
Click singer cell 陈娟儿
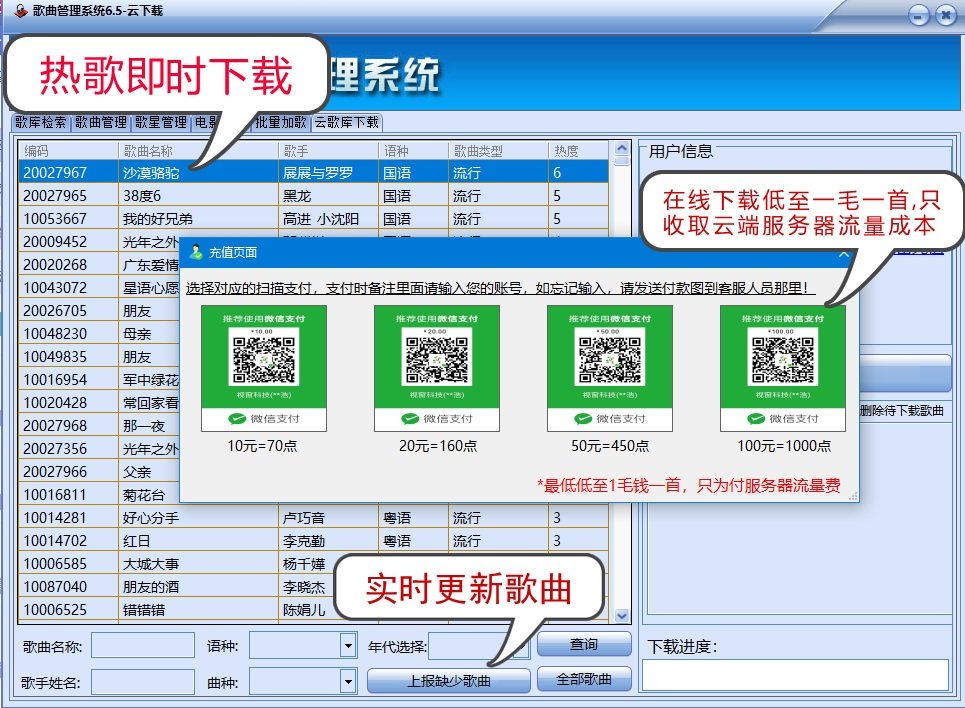tap(304, 609)
